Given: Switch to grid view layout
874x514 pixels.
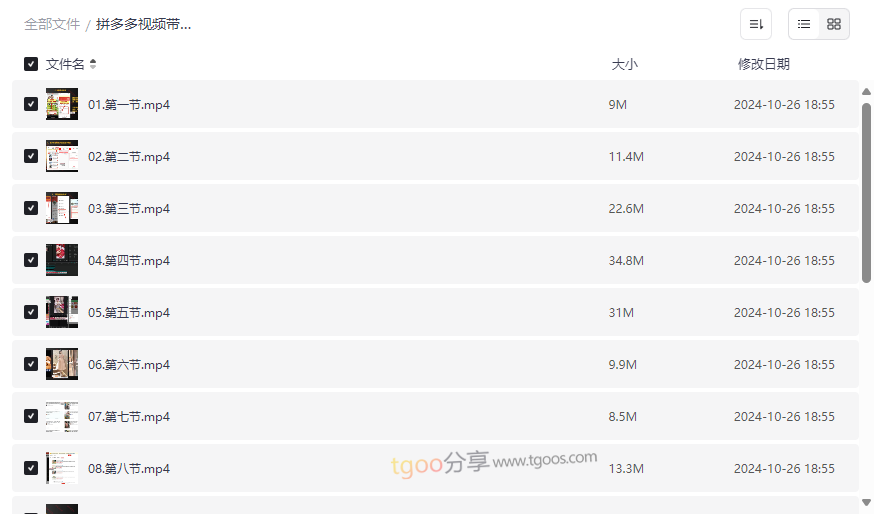Looking at the screenshot, I should coord(834,24).
